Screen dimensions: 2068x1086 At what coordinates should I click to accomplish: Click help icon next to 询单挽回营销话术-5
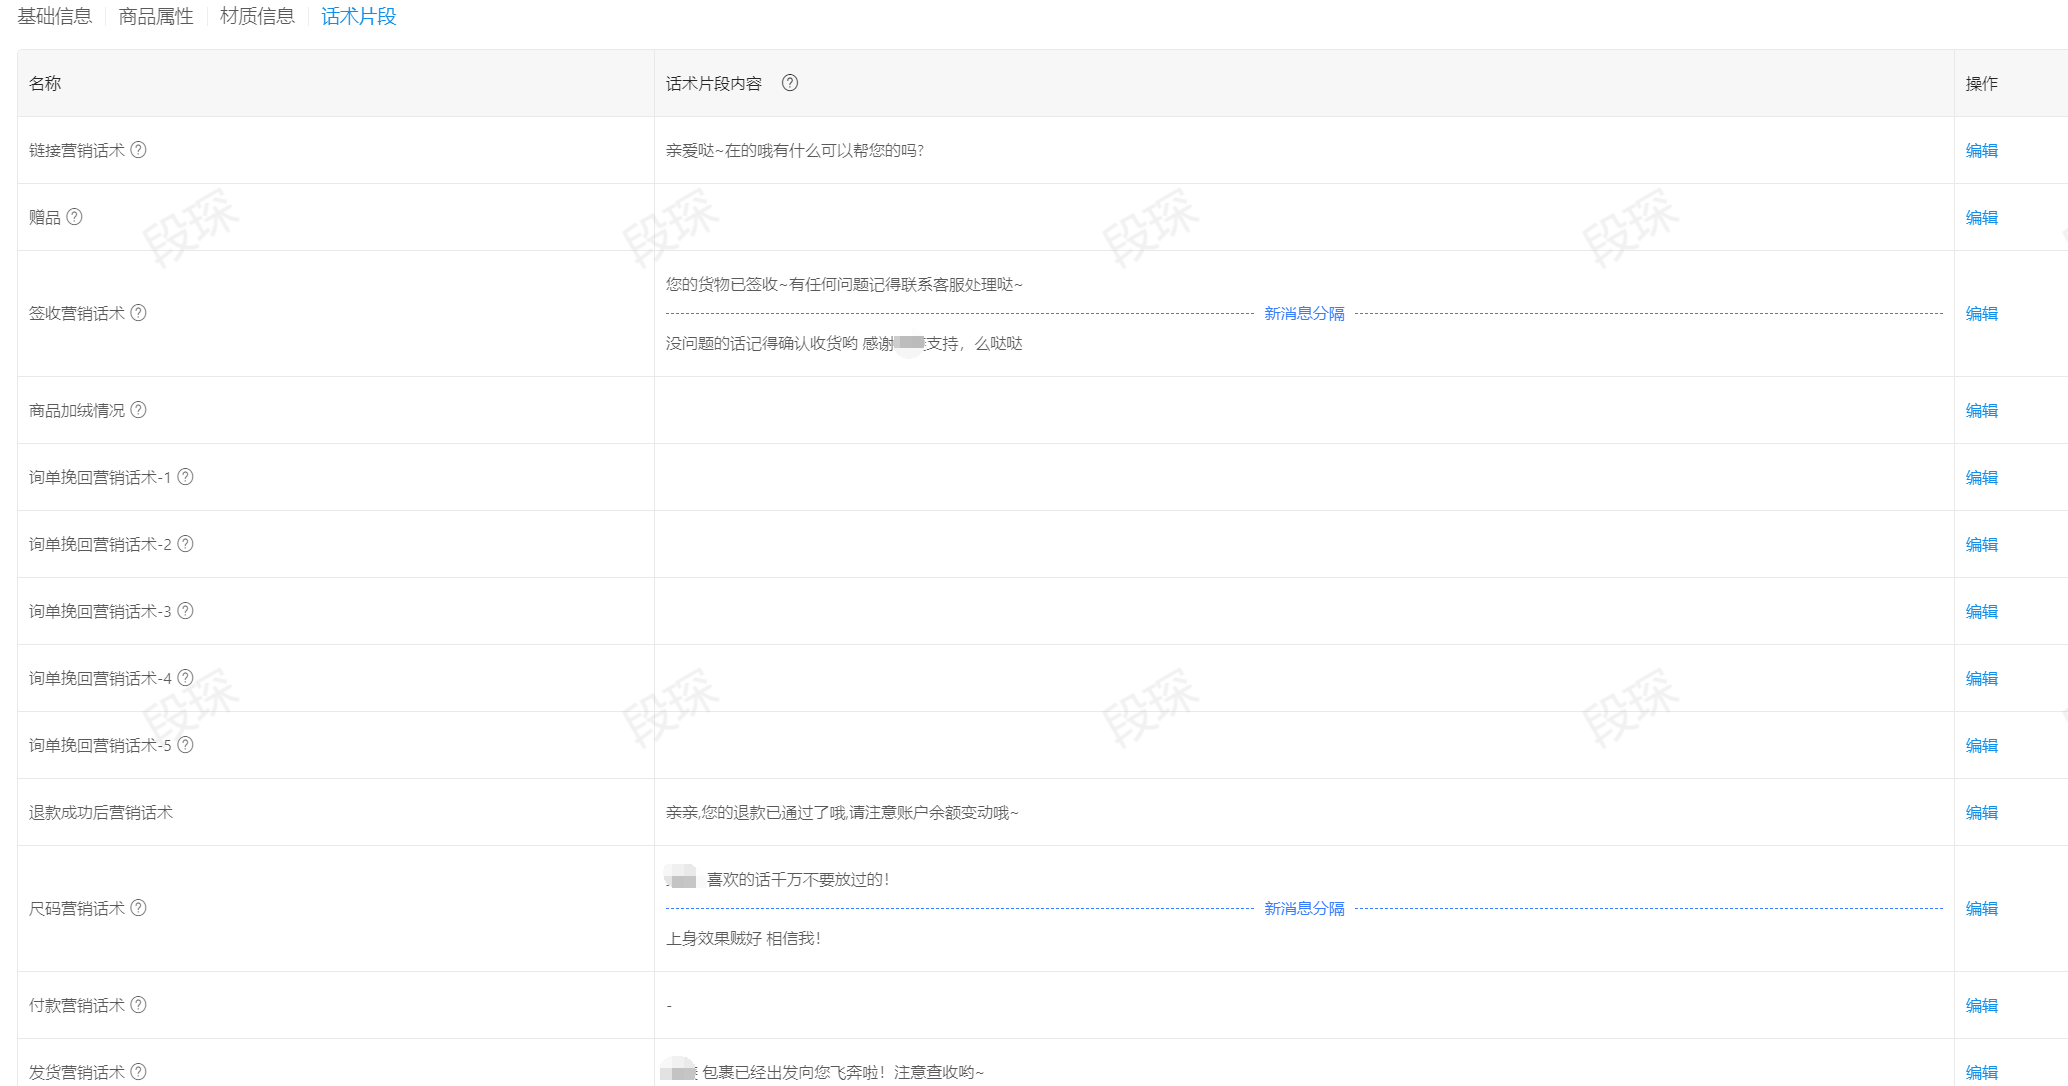click(x=186, y=745)
